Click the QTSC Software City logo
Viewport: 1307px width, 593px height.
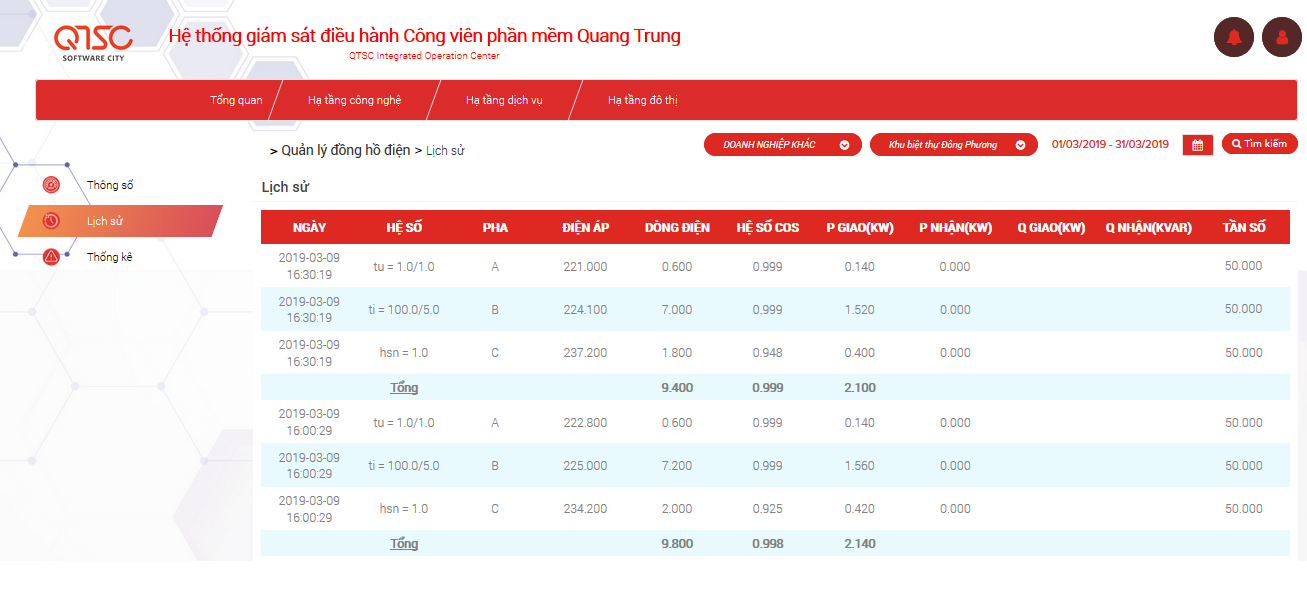tap(93, 43)
